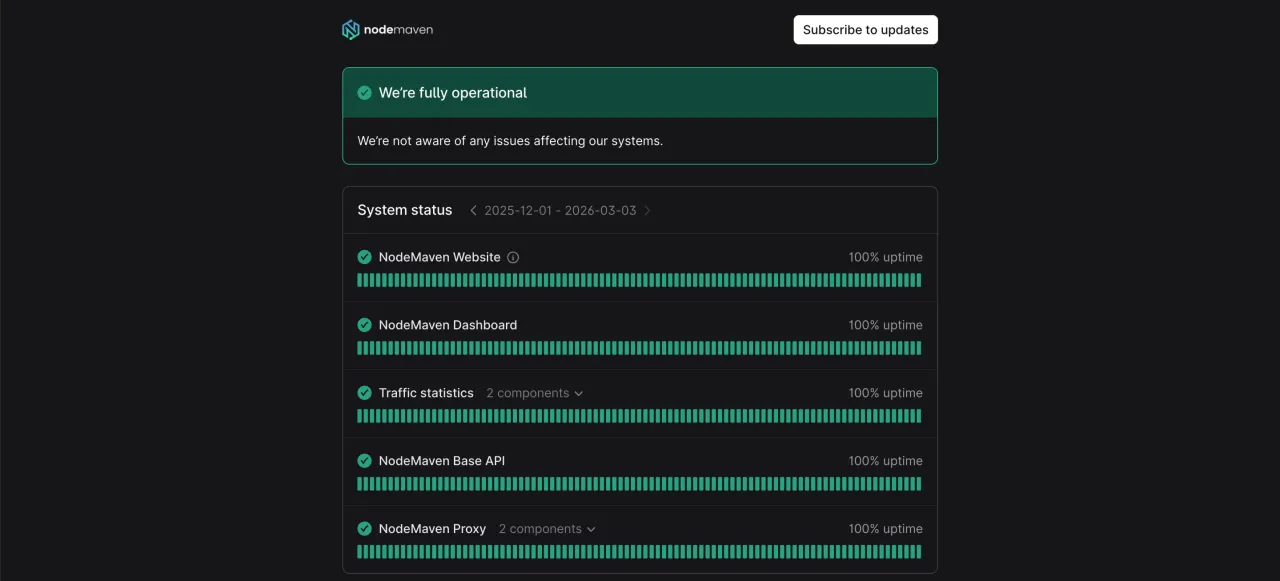Click the last bar in NodeMaven Dashboard timeline
1280x581 pixels.
(x=918, y=348)
